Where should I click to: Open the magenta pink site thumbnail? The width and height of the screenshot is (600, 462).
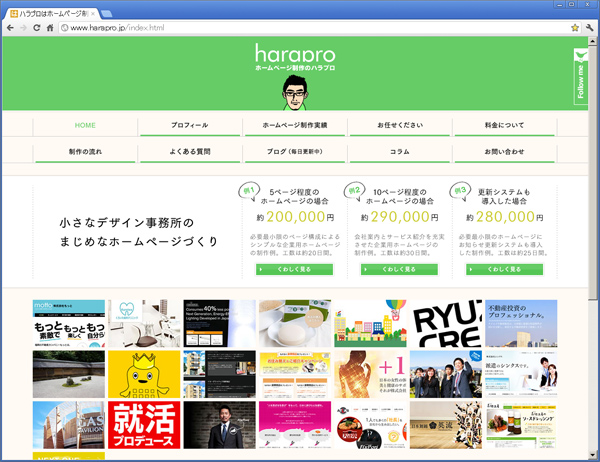coord(295,425)
